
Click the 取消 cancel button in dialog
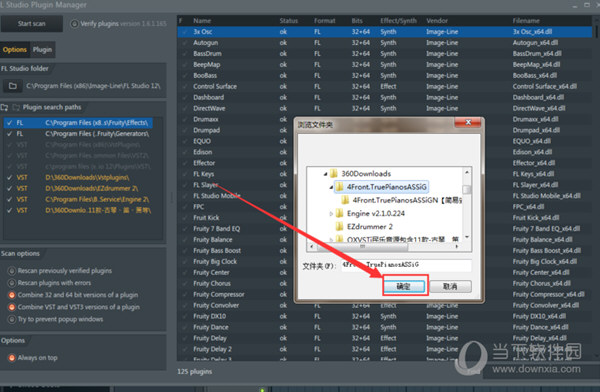[x=450, y=286]
